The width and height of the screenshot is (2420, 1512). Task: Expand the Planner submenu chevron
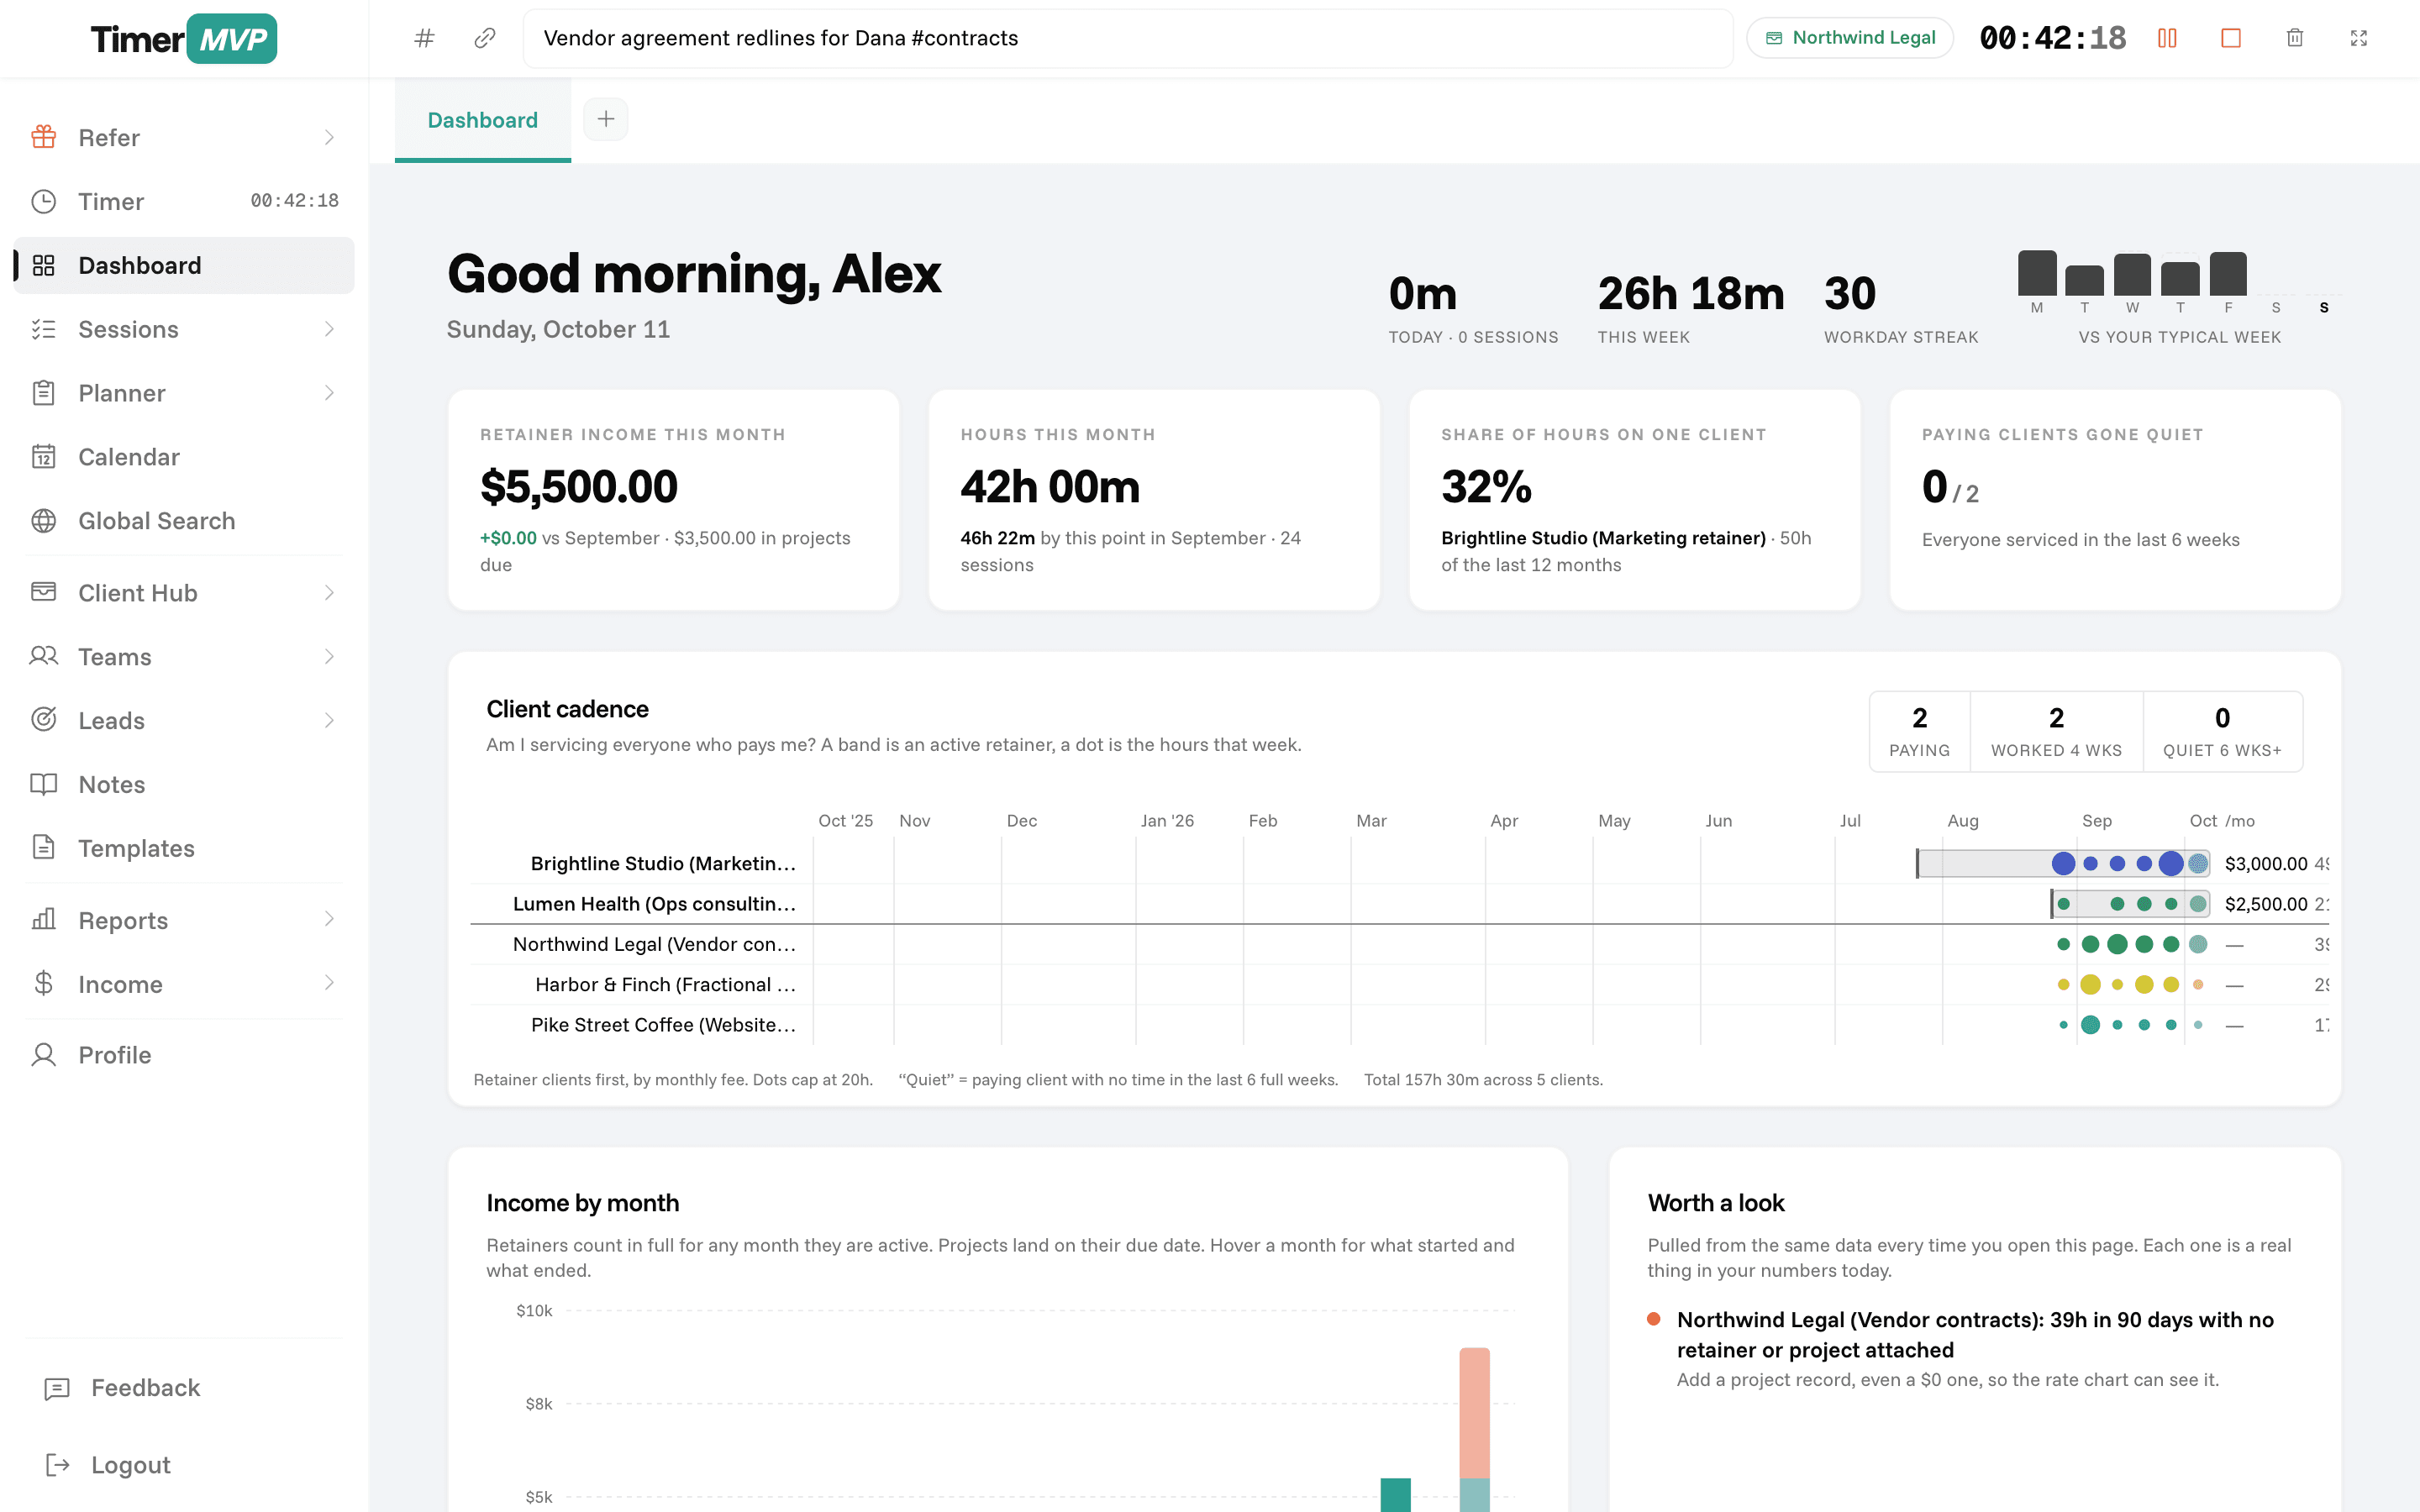point(329,393)
